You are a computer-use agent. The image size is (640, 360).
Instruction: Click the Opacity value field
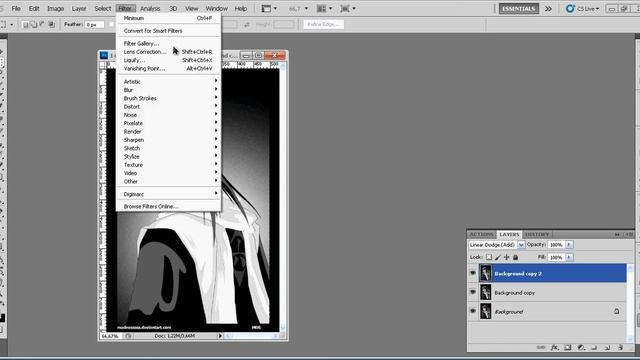pos(556,244)
